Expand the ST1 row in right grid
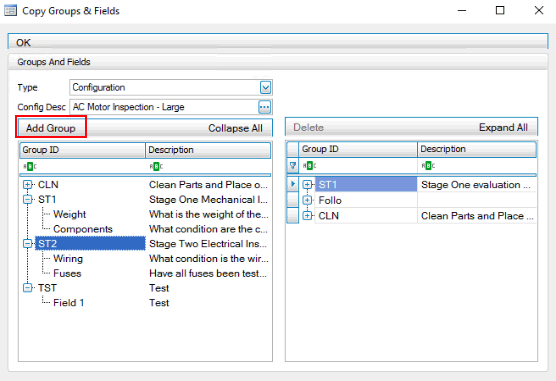The height and width of the screenshot is (381, 556). [307, 184]
